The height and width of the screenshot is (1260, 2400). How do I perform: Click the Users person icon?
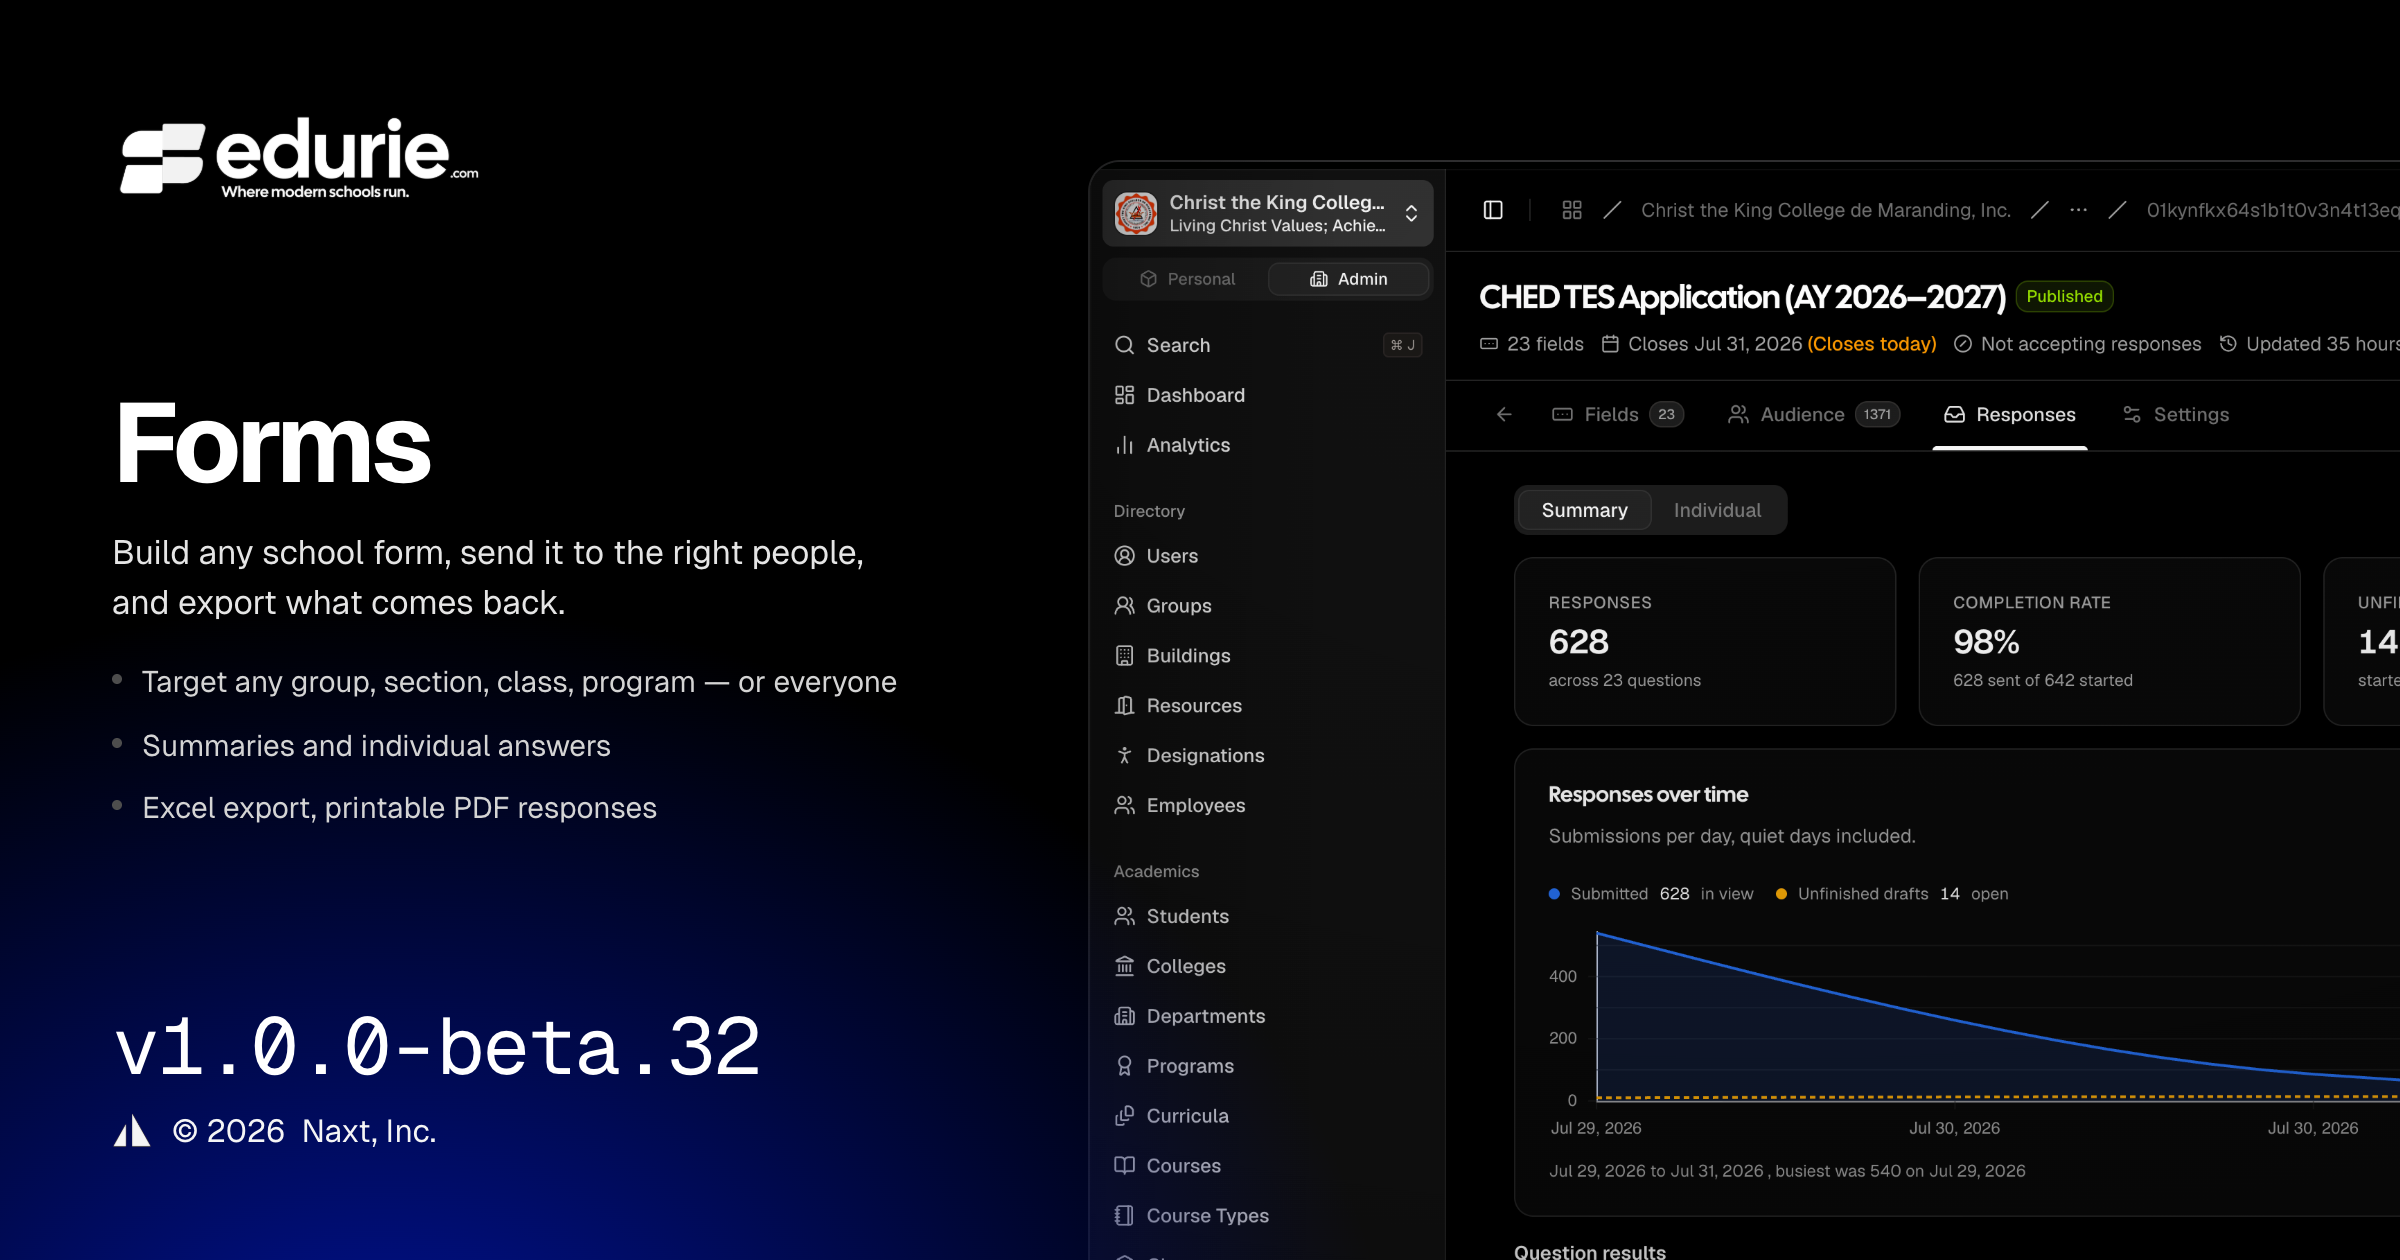pos(1125,556)
